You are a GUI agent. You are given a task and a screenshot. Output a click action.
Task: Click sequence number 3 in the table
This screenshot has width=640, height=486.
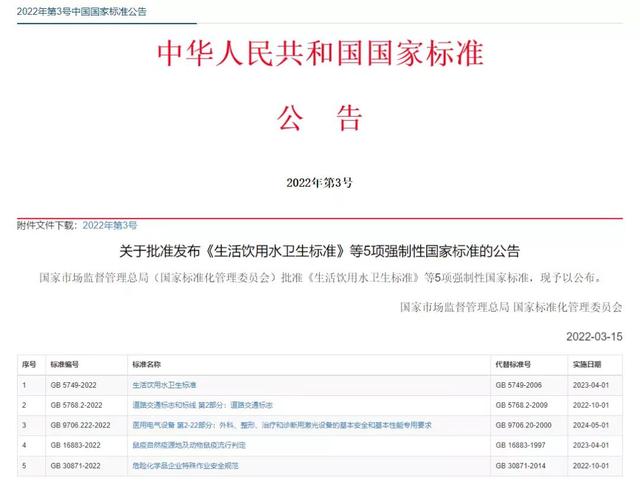point(24,425)
